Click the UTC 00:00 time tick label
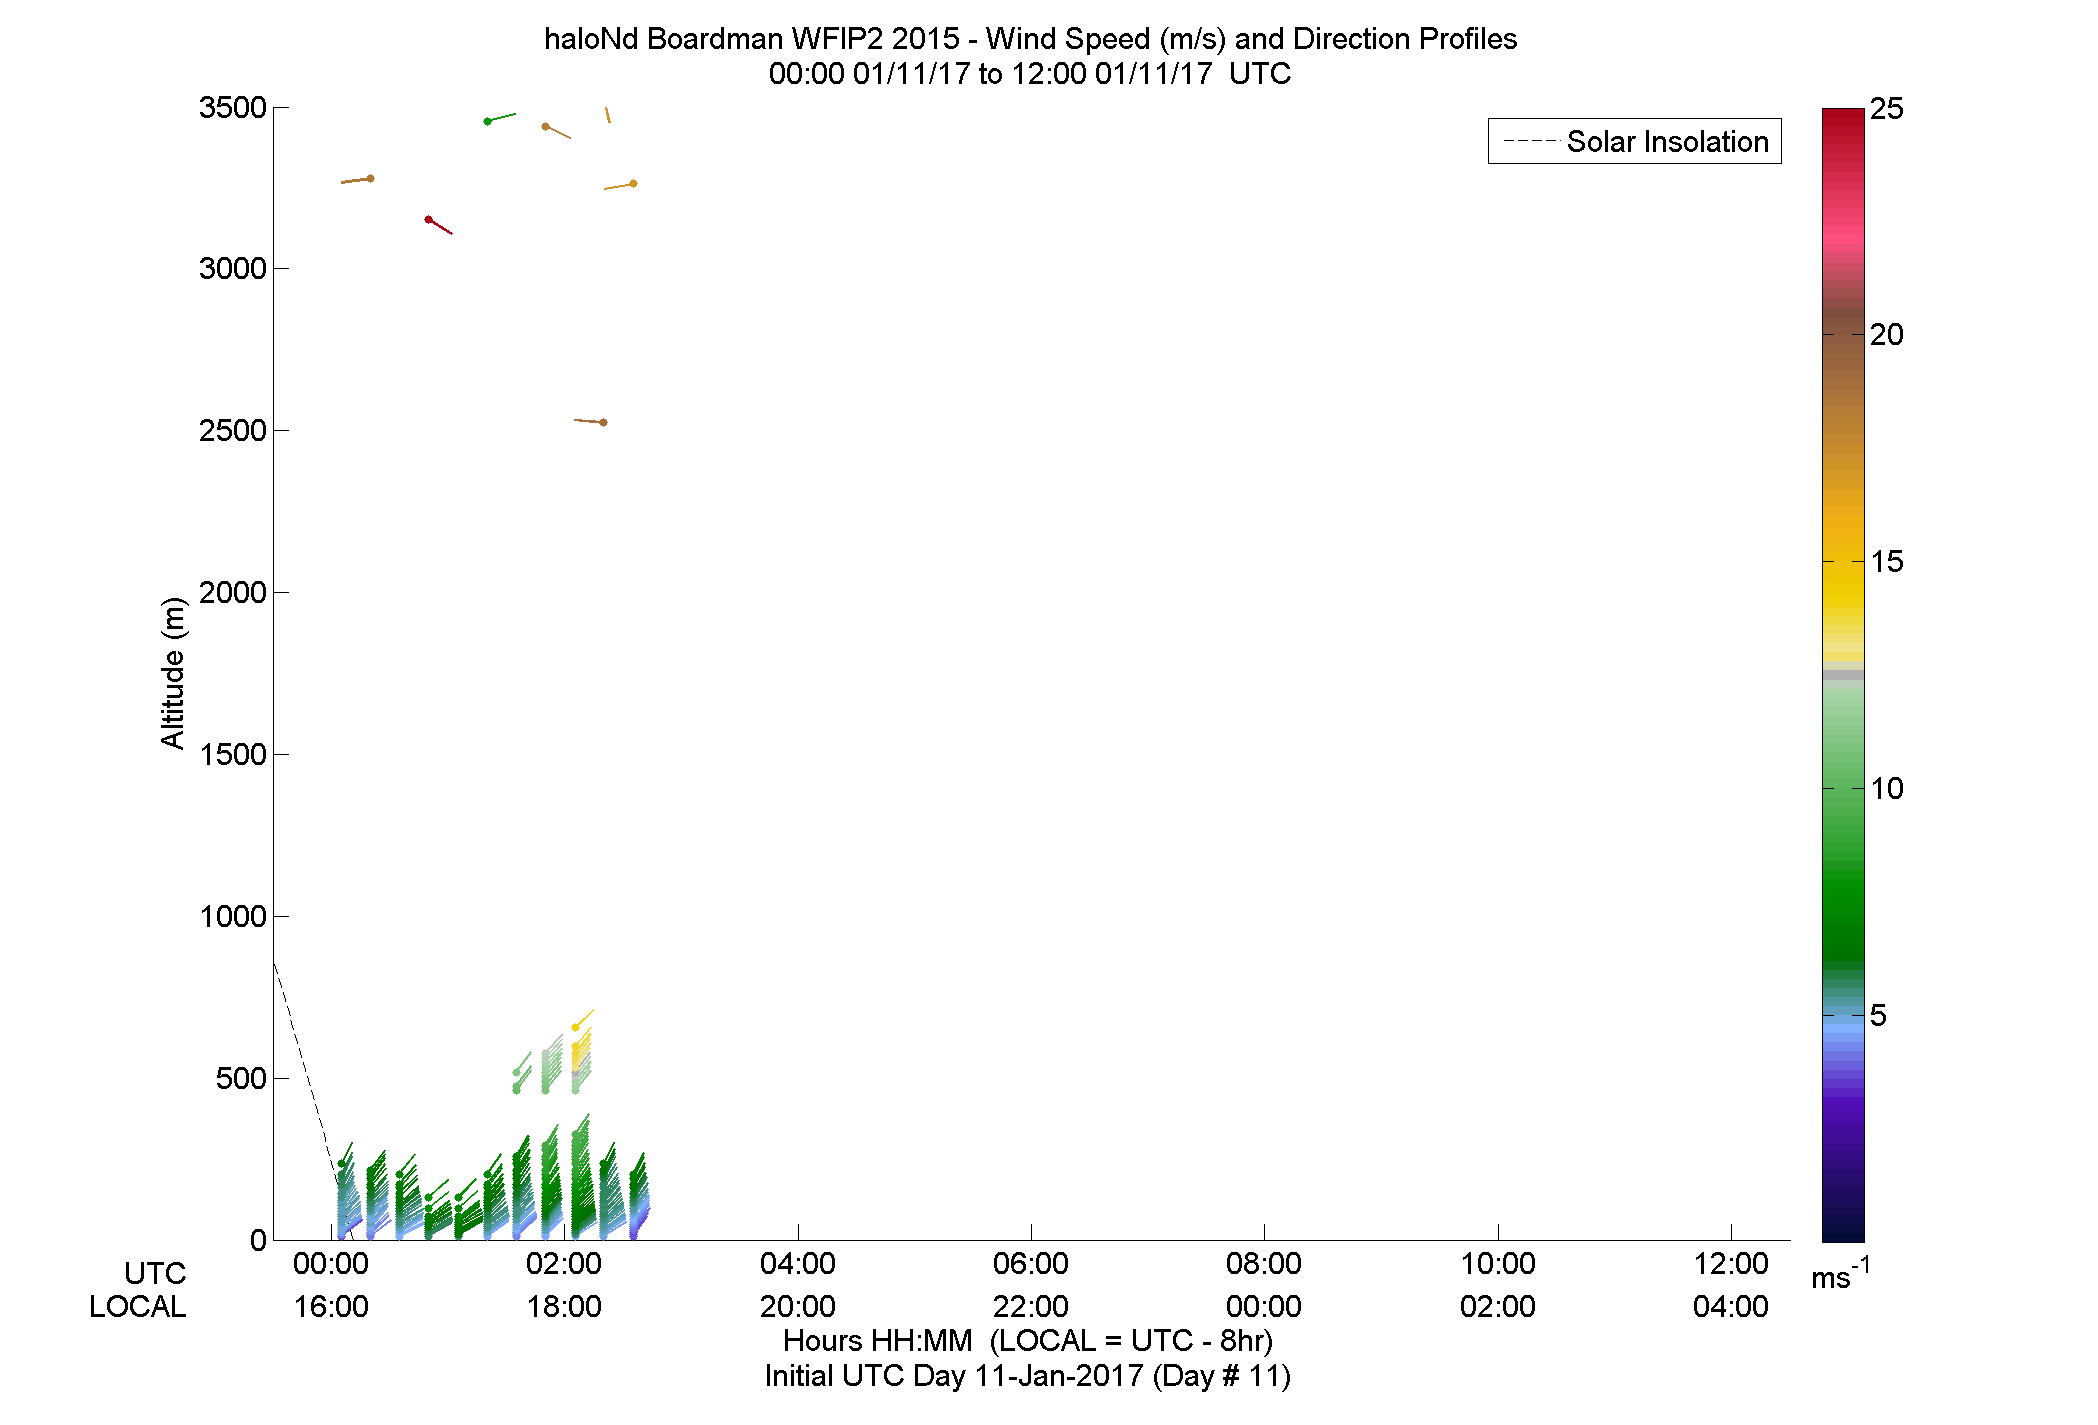Viewport: 2098px width, 1425px height. pos(331,1263)
